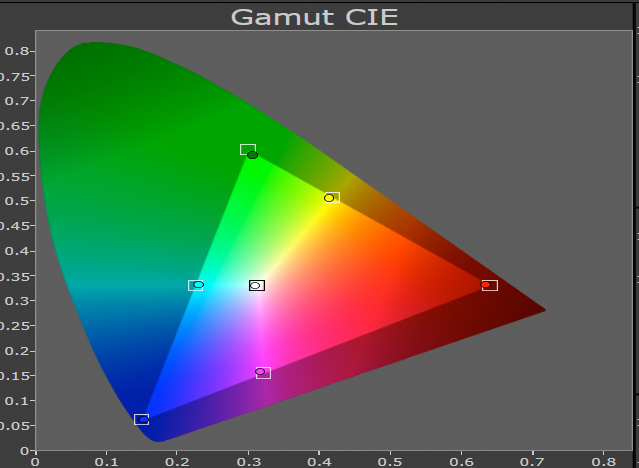Click the white point marker

pyautogui.click(x=255, y=285)
